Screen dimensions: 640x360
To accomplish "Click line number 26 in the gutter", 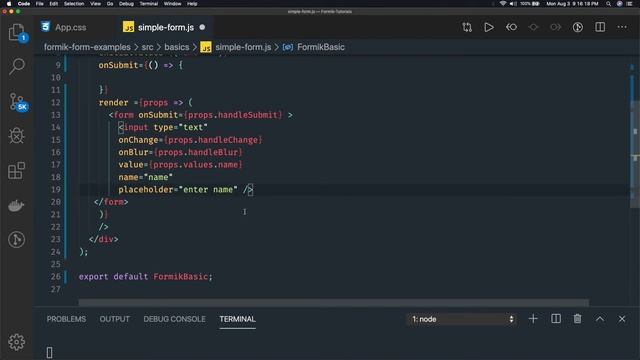I will tap(56, 276).
